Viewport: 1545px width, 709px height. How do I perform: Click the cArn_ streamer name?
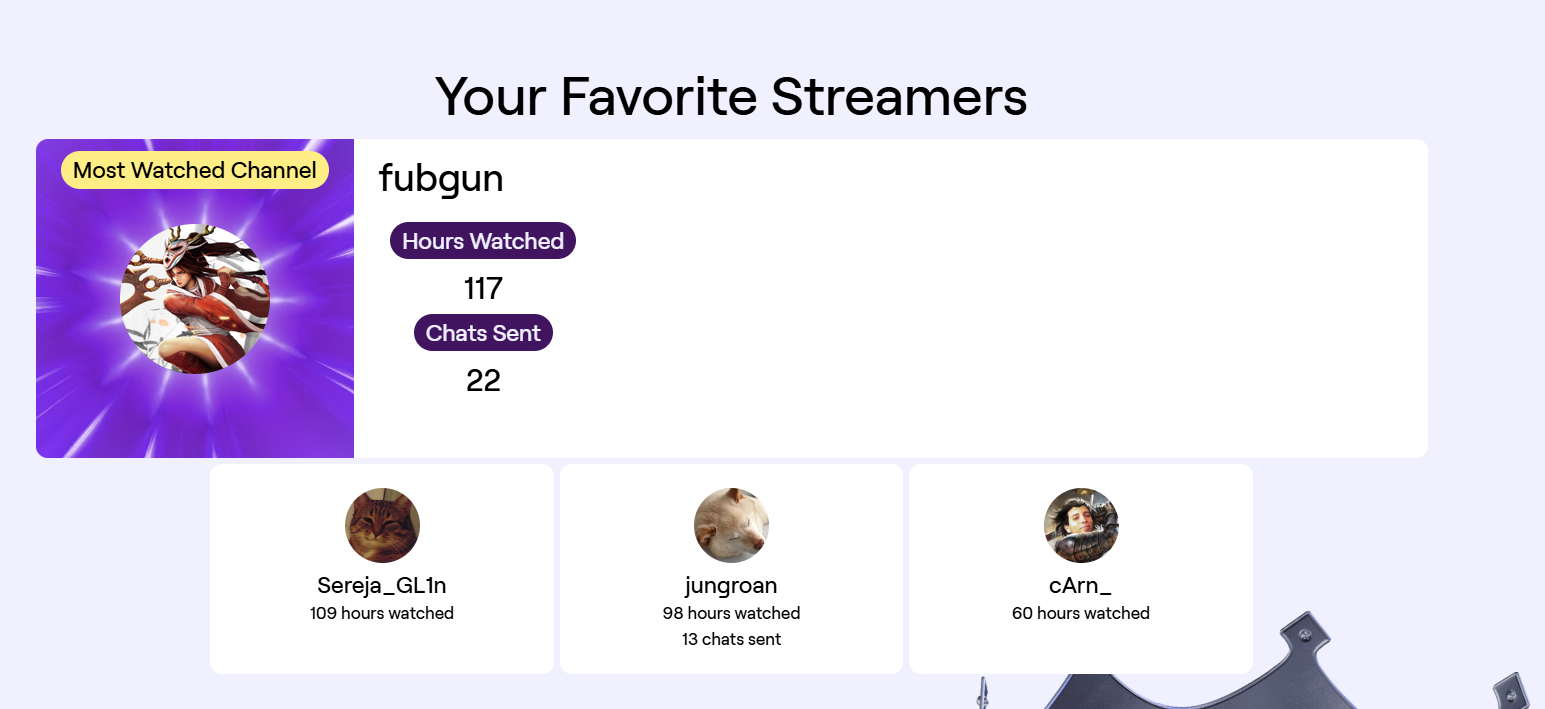[1081, 586]
